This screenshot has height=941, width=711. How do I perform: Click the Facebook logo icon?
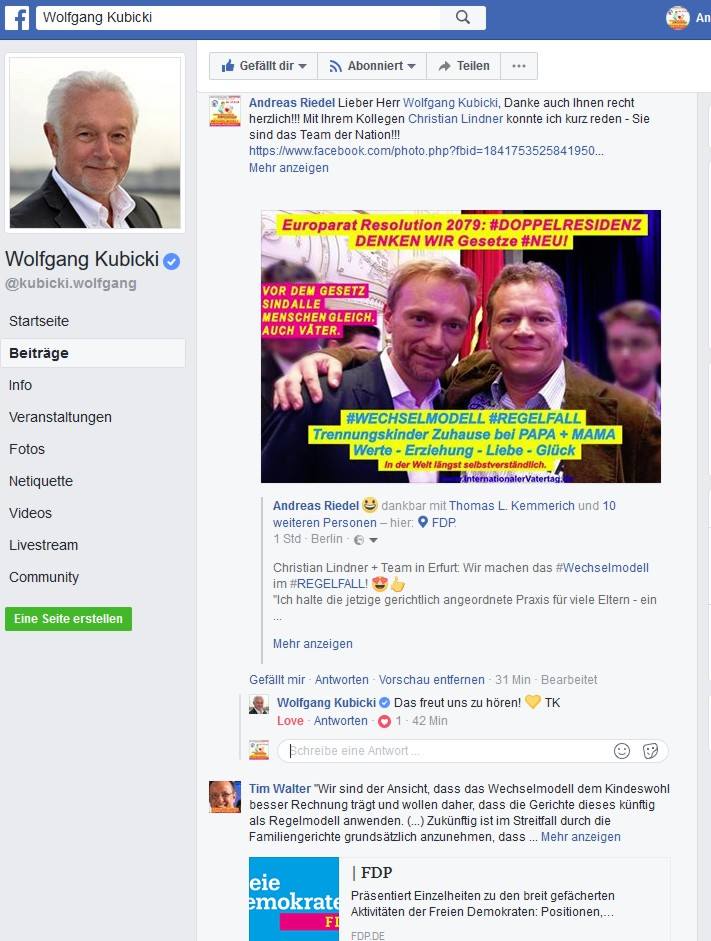click(x=17, y=18)
